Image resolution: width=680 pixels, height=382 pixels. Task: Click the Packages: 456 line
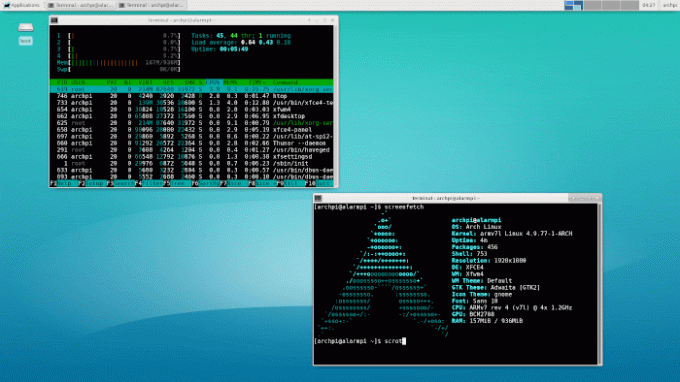pyautogui.click(x=474, y=247)
